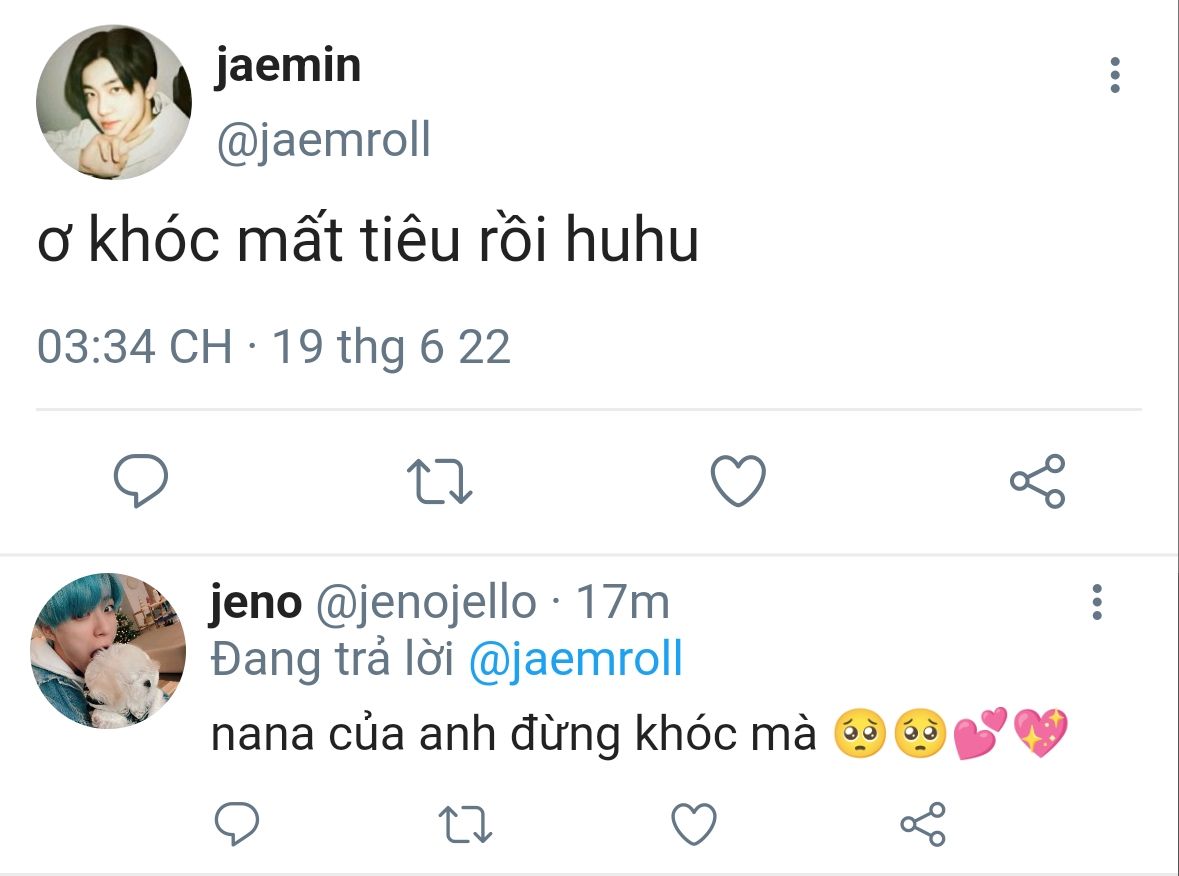Open the @jenojello handle
1179x876 pixels.
[426, 603]
